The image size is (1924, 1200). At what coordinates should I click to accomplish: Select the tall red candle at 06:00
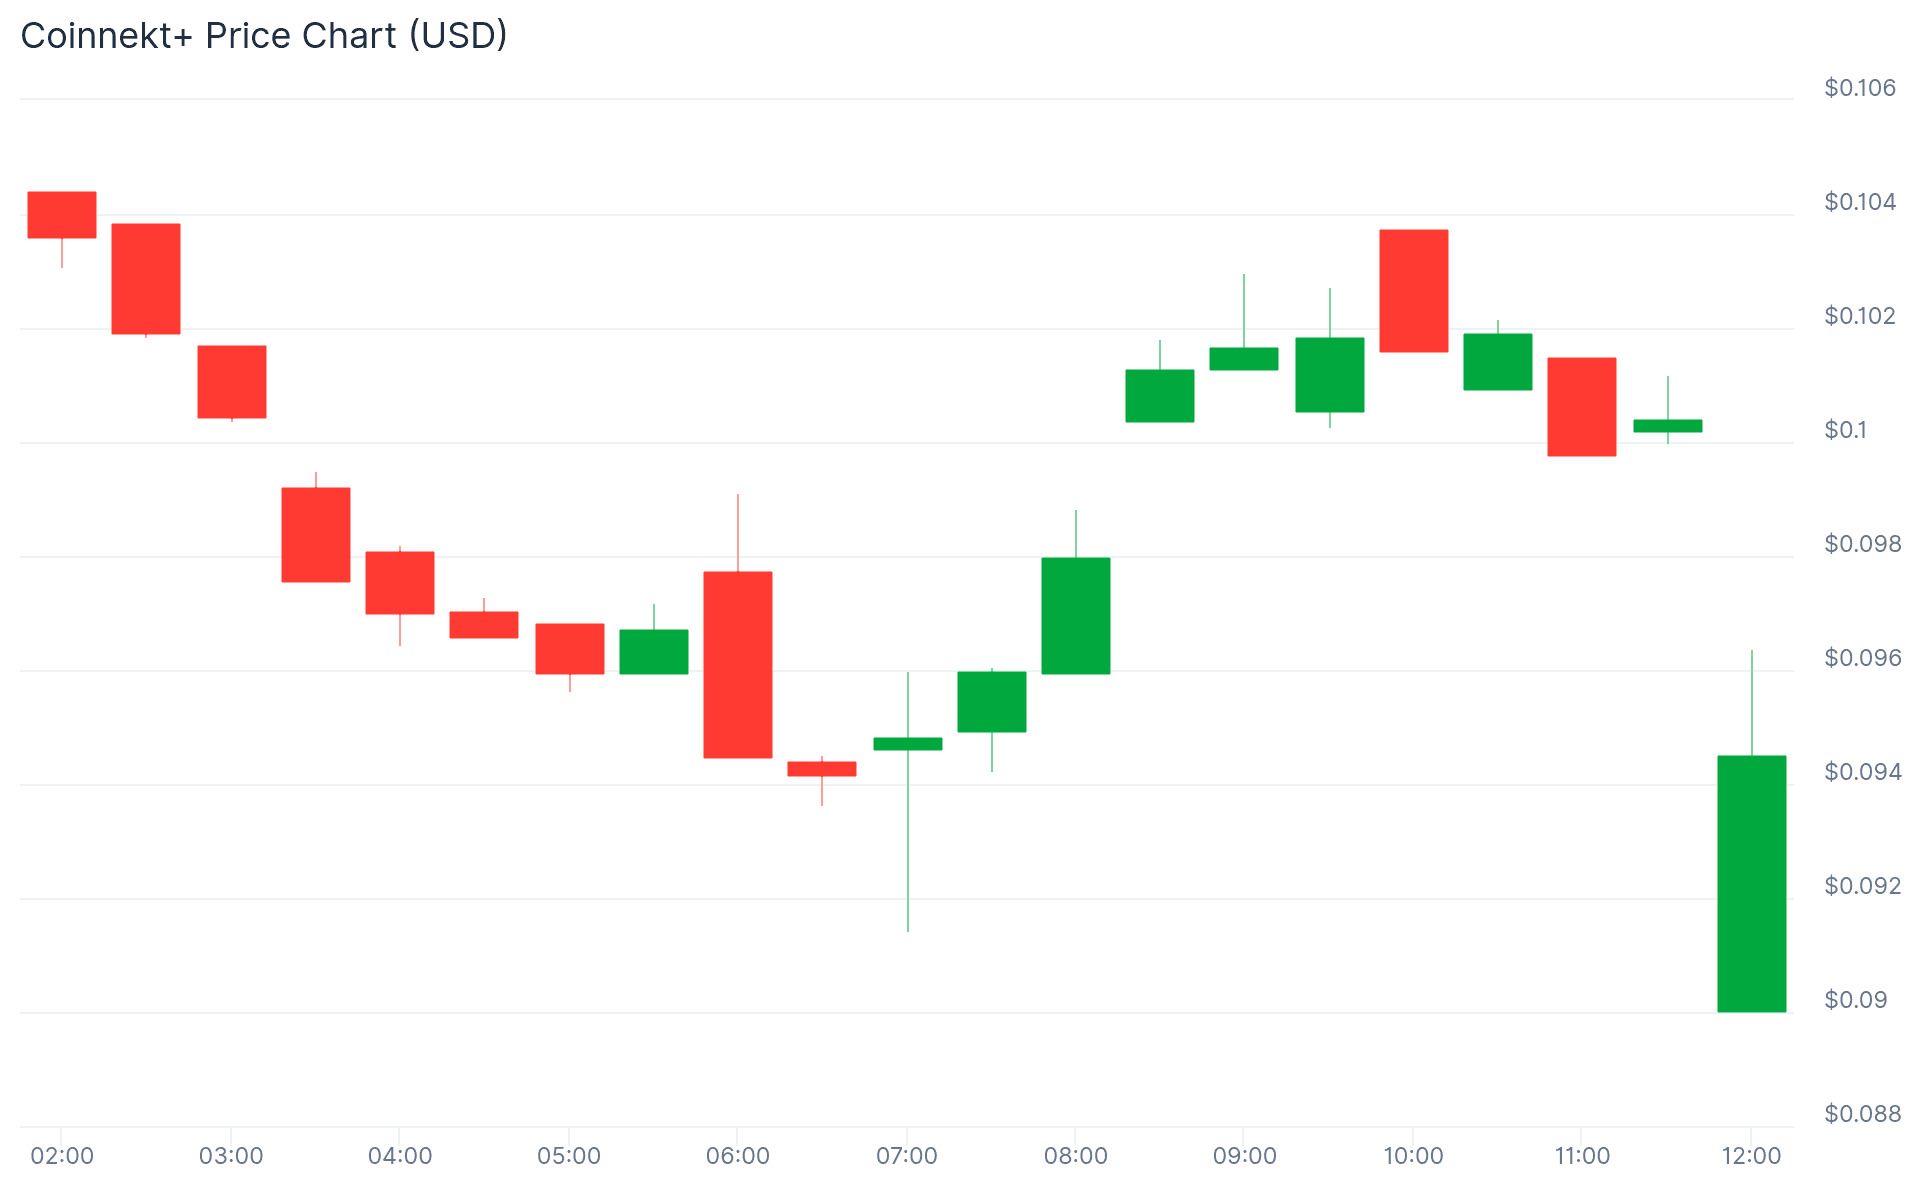click(738, 665)
